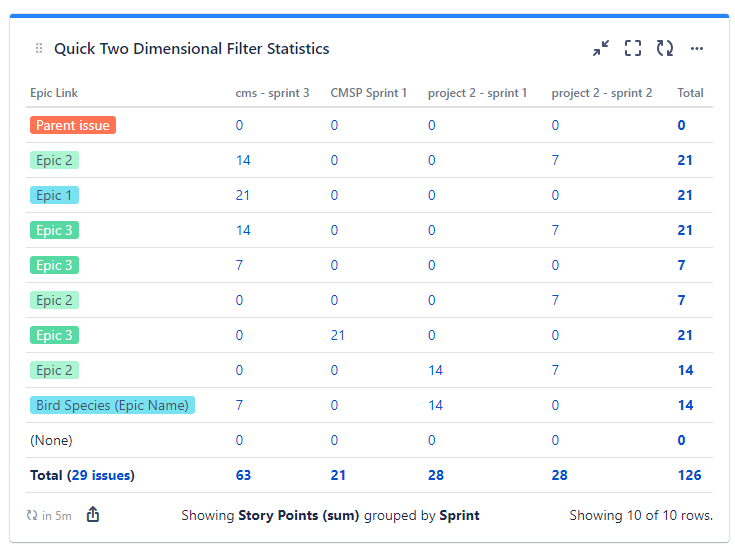Click the 0 in Epic 1 row under CMSP Sprint 1

[x=334, y=195]
